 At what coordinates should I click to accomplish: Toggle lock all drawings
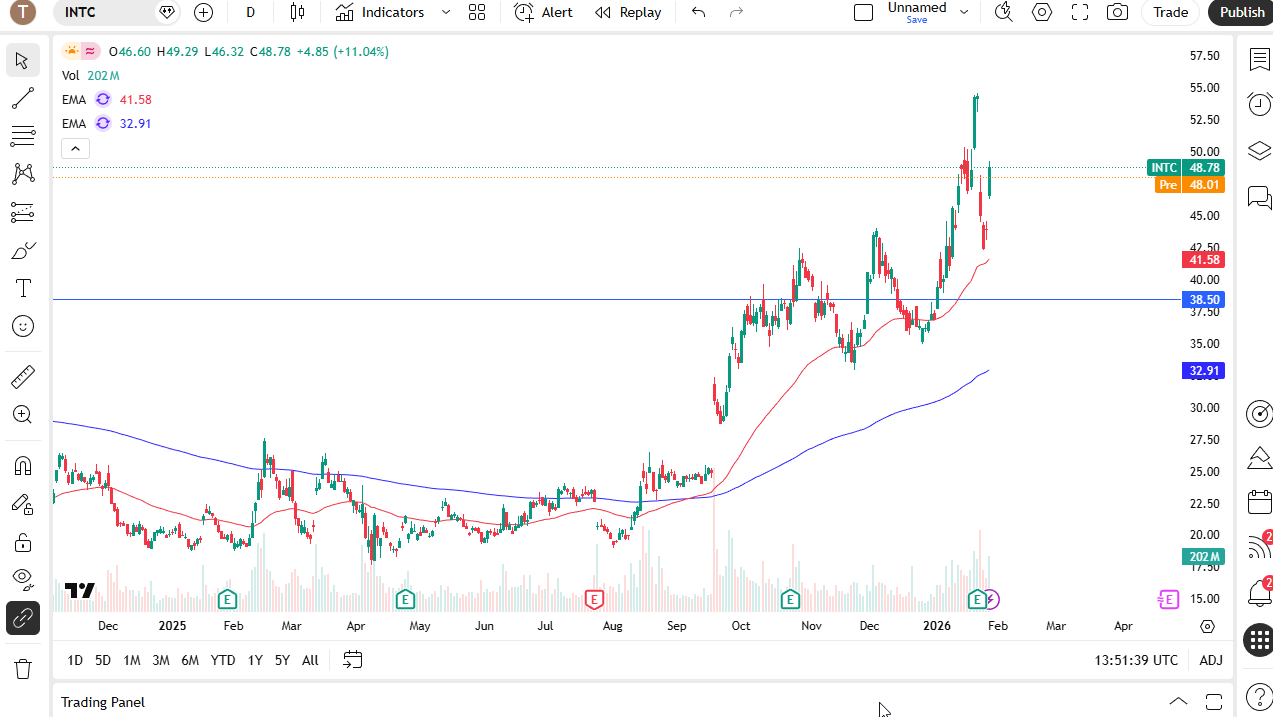23,542
